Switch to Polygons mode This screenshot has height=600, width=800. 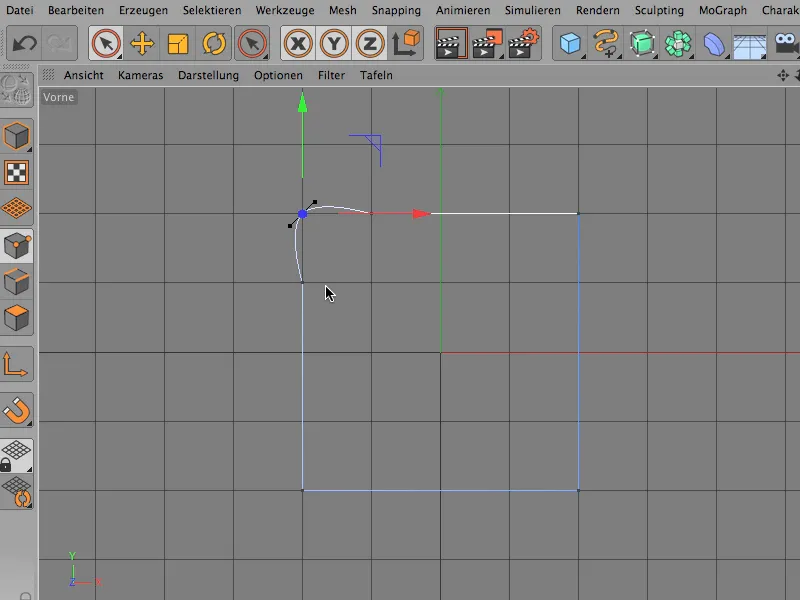[x=16, y=318]
